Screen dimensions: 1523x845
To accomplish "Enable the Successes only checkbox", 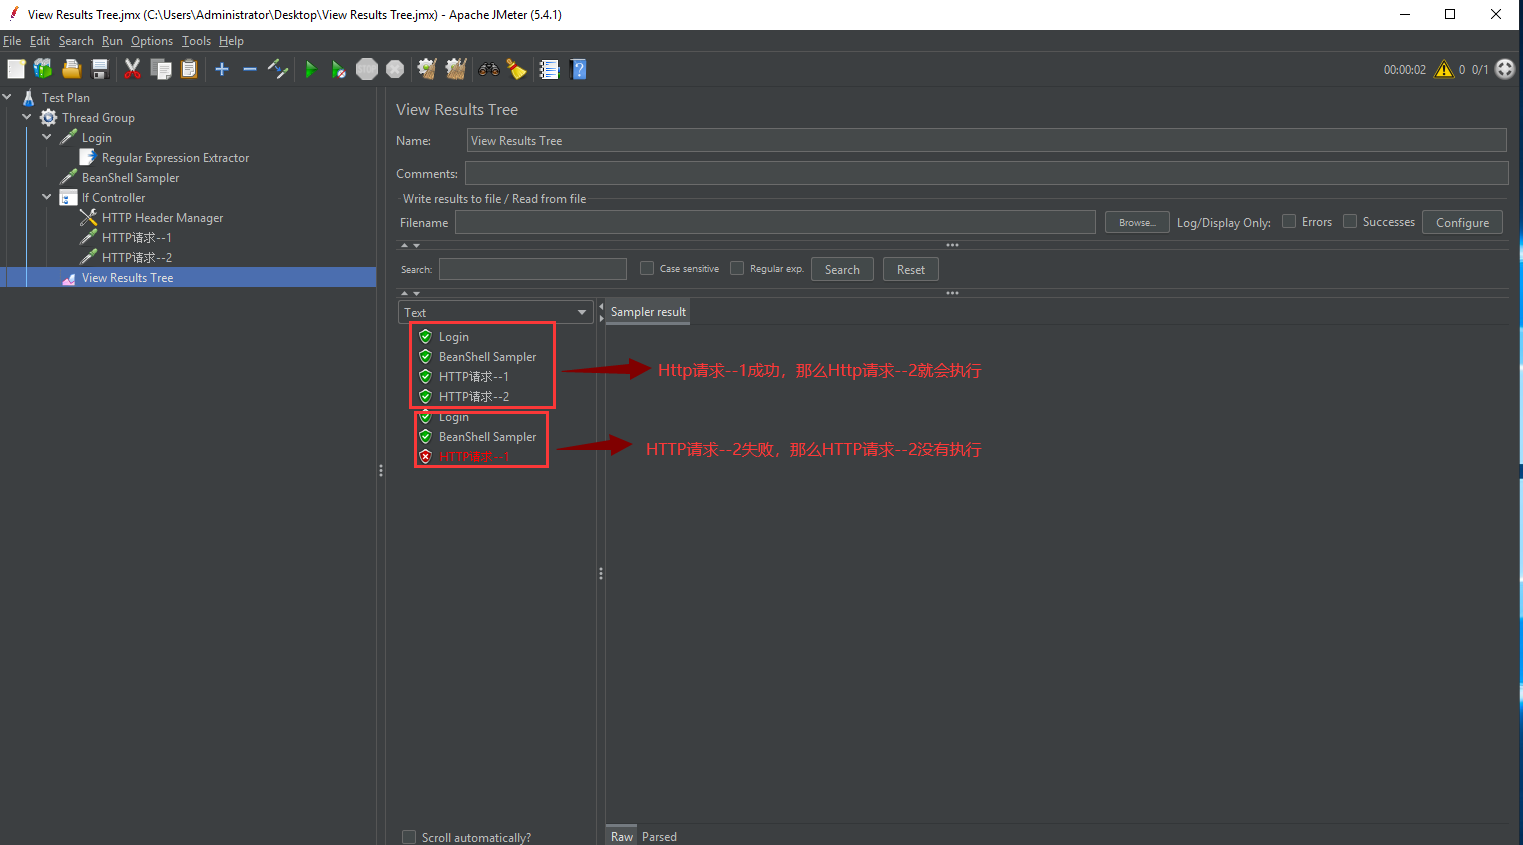I will (x=1350, y=222).
